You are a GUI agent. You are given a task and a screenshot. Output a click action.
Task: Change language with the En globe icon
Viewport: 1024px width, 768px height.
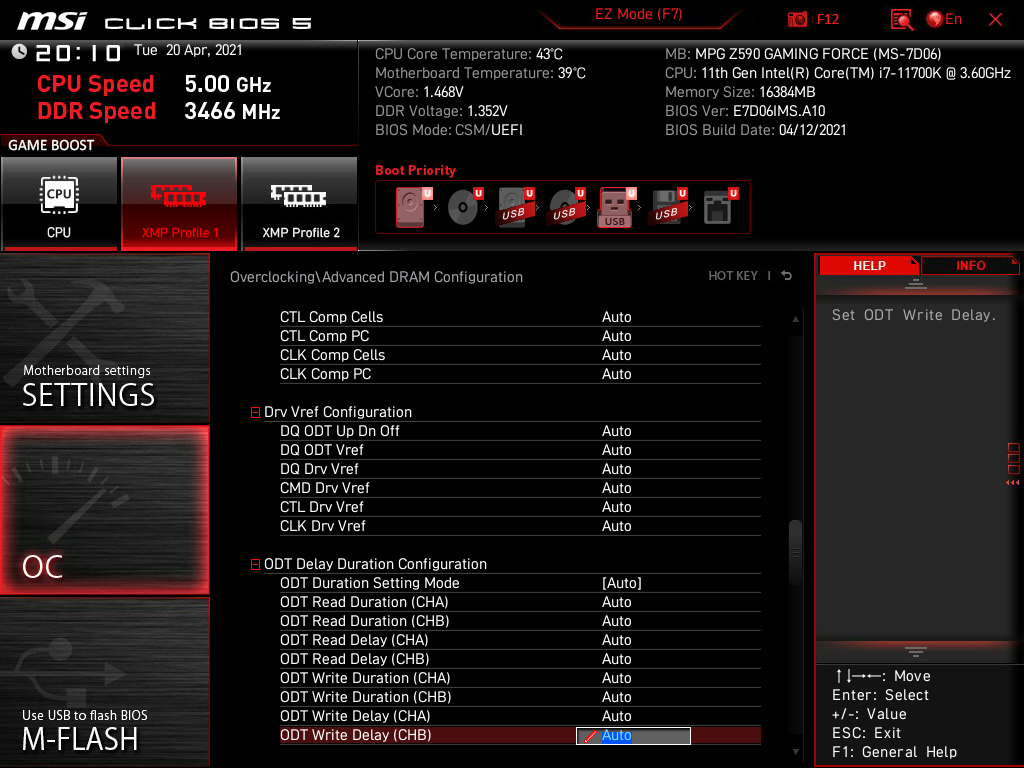pyautogui.click(x=944, y=20)
